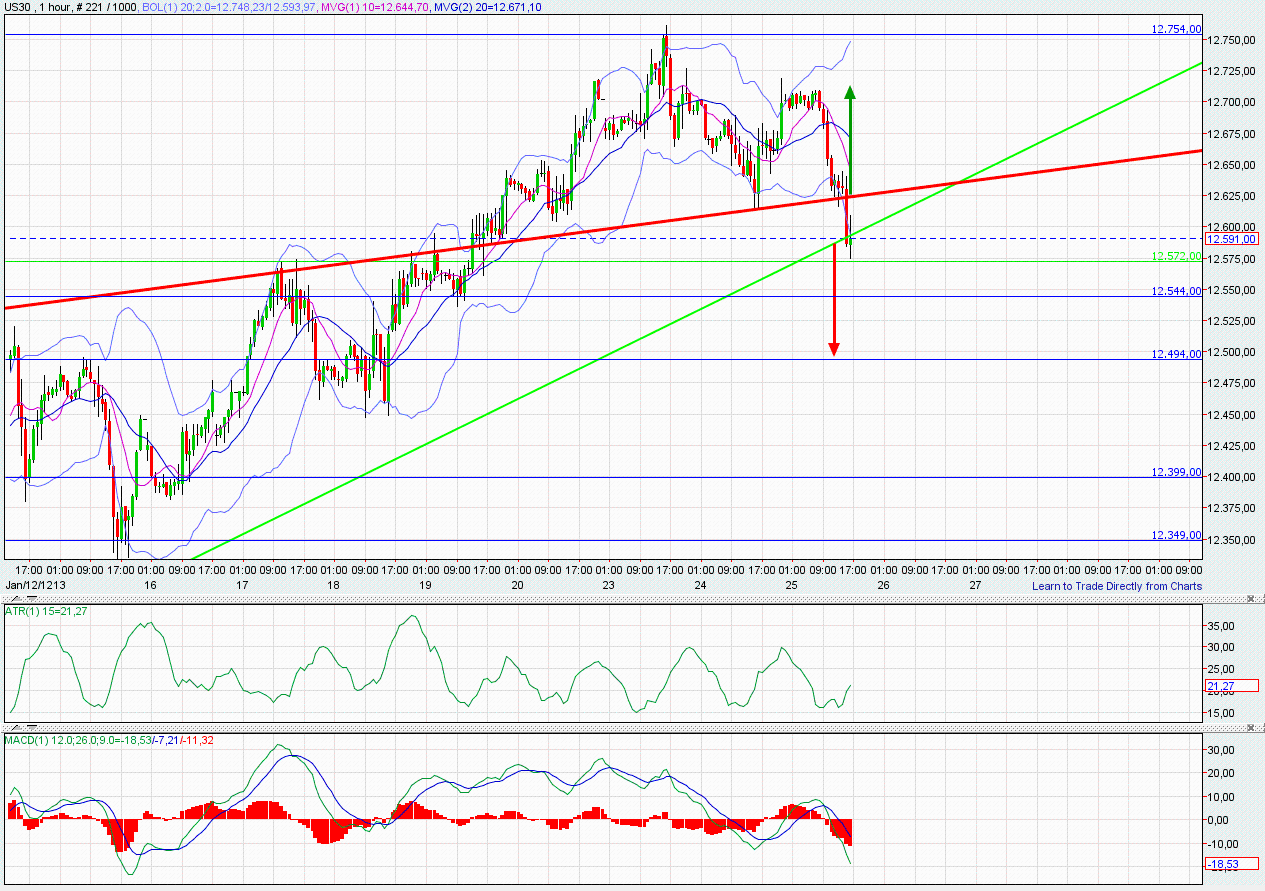This screenshot has height=891, width=1265.
Task: Click the 12.399,00 horizontal line label
Action: pos(1176,472)
